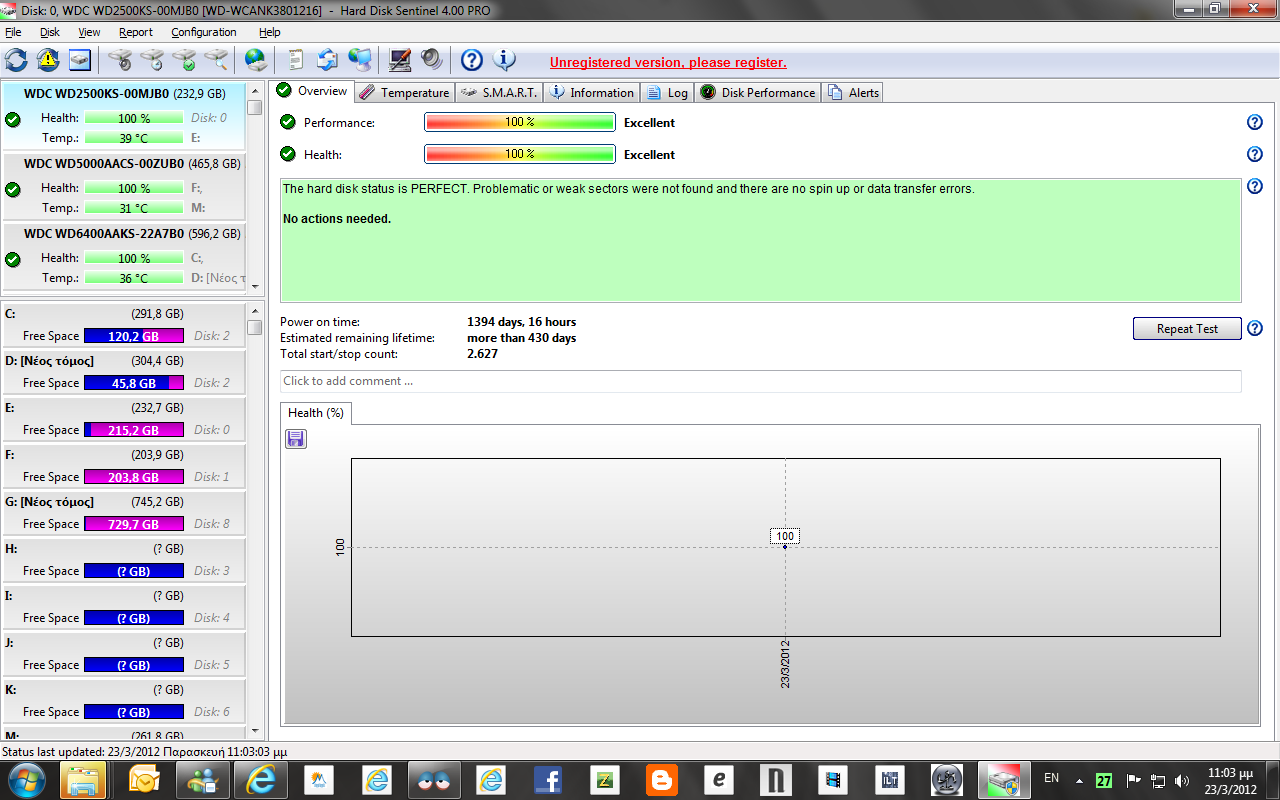This screenshot has height=800, width=1280.
Task: Click the 'Power on time' value 1394 days
Action: point(521,322)
